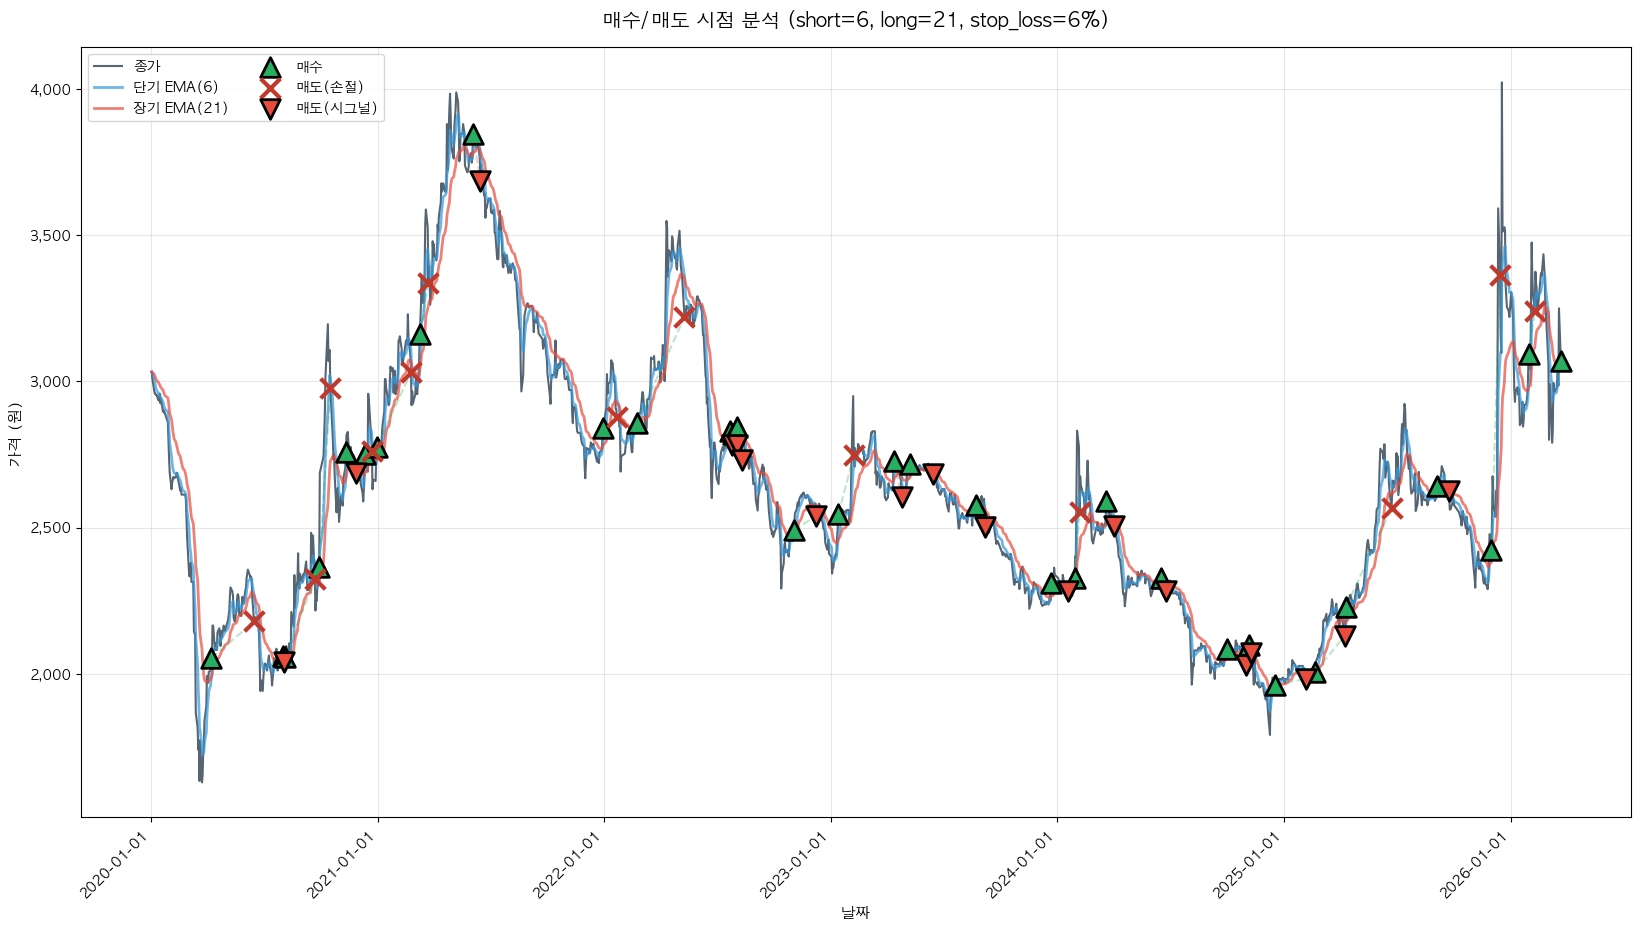Click the blue 단기 EMA(6) legend line
Viewport: 1641px width, 930px height.
click(108, 88)
